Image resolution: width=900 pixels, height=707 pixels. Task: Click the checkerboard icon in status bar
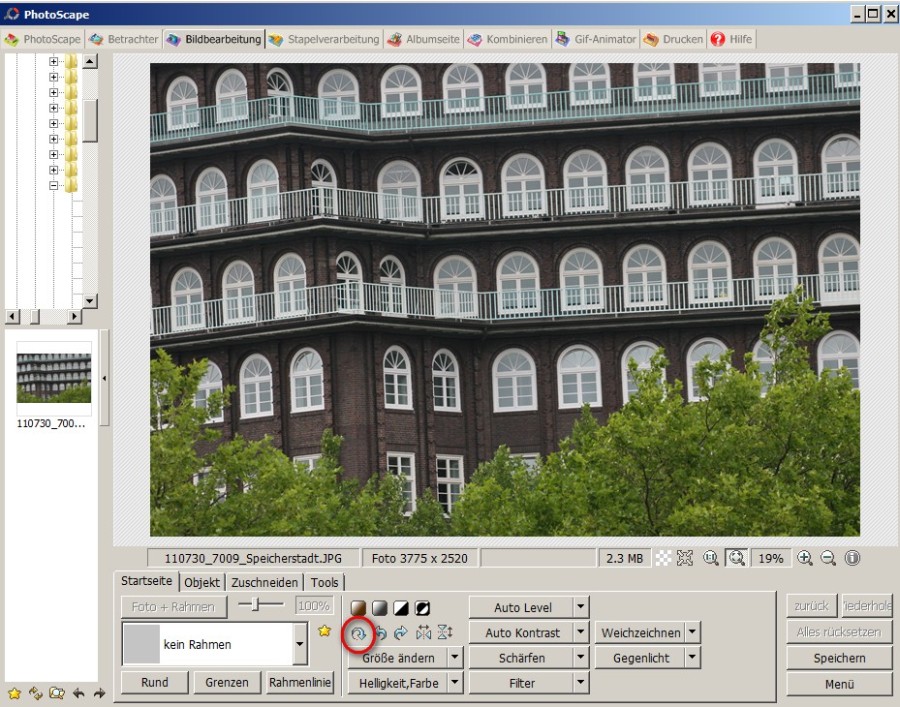click(664, 558)
